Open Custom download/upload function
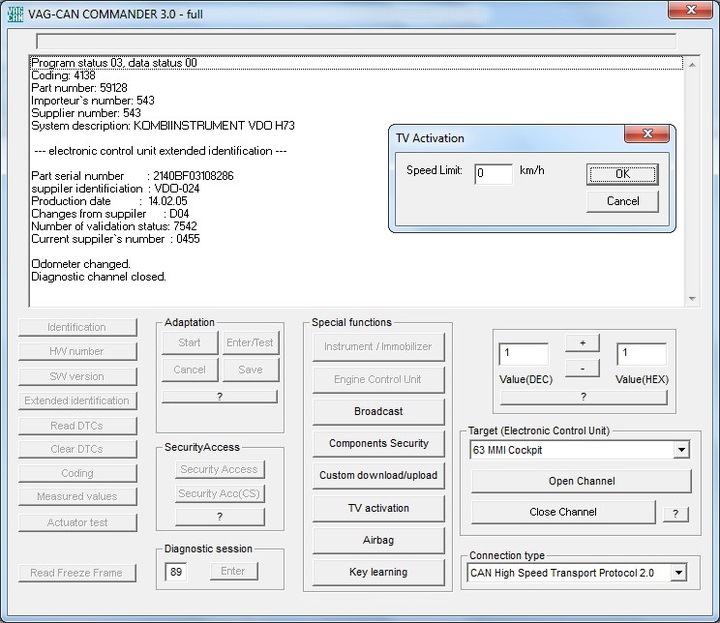This screenshot has height=623, width=720. coord(378,475)
